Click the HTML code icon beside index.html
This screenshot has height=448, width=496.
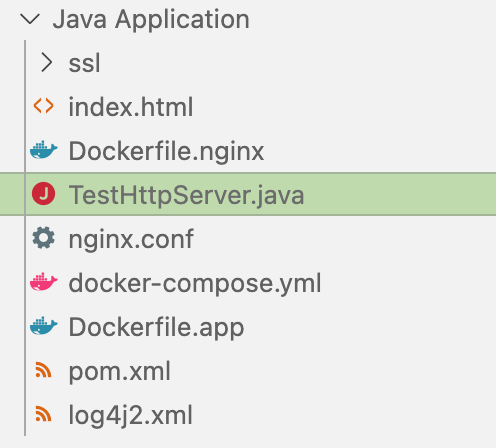point(44,106)
